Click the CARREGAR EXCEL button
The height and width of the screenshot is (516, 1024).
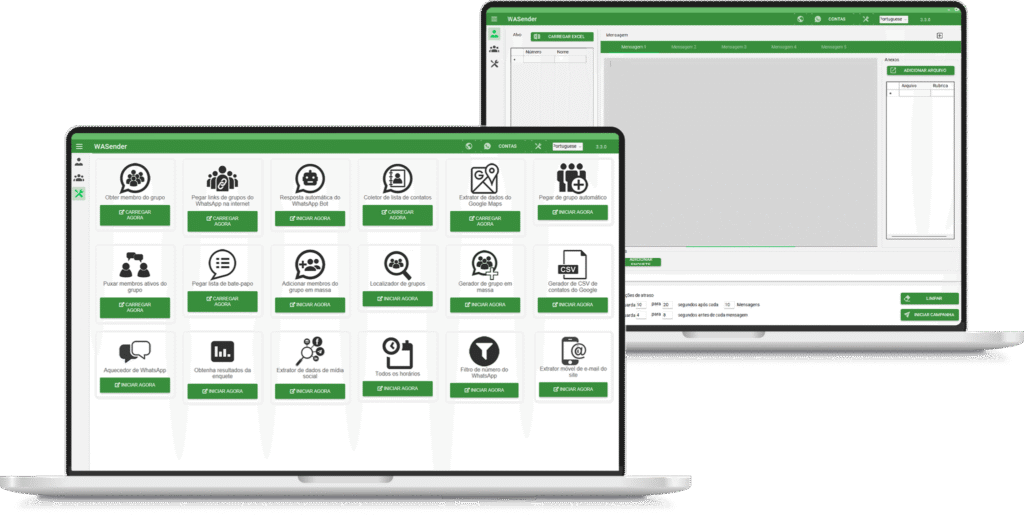[562, 37]
